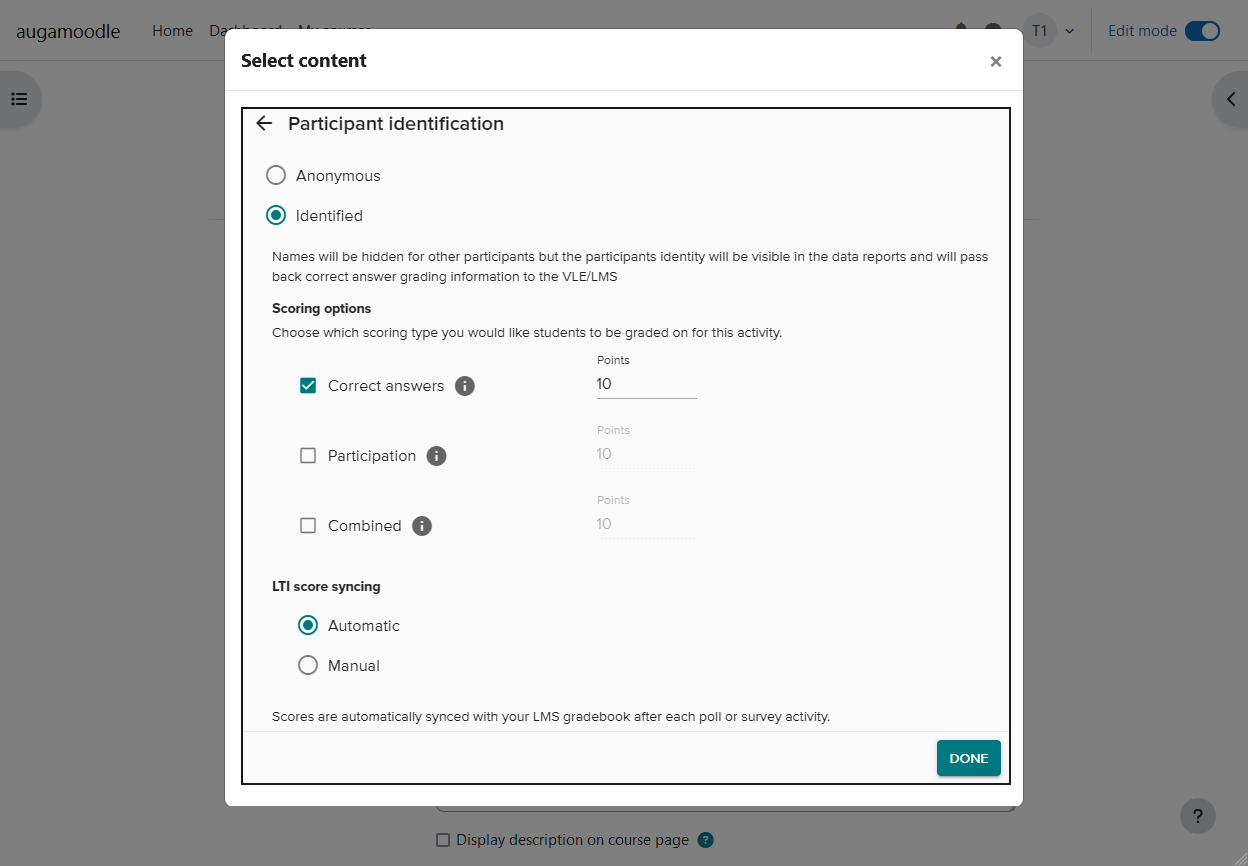Open the course index list icon

tap(19, 99)
